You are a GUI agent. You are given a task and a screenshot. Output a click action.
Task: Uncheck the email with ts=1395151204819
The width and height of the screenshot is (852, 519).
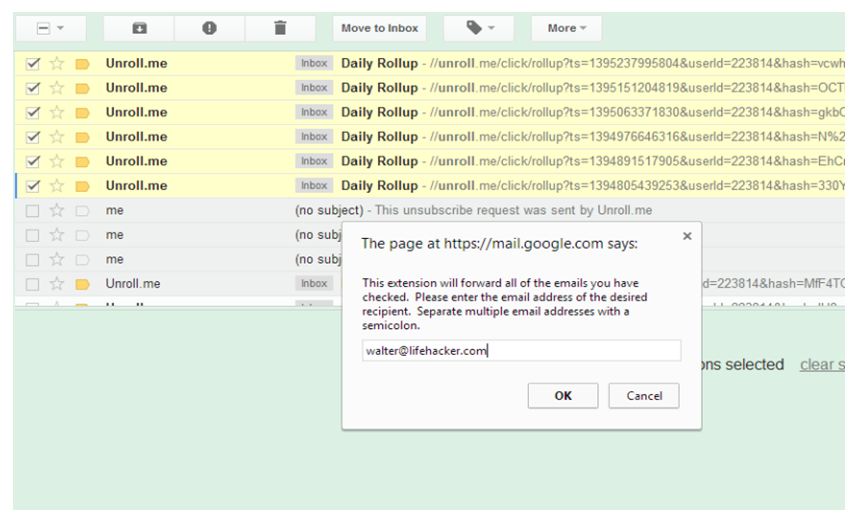[x=33, y=88]
